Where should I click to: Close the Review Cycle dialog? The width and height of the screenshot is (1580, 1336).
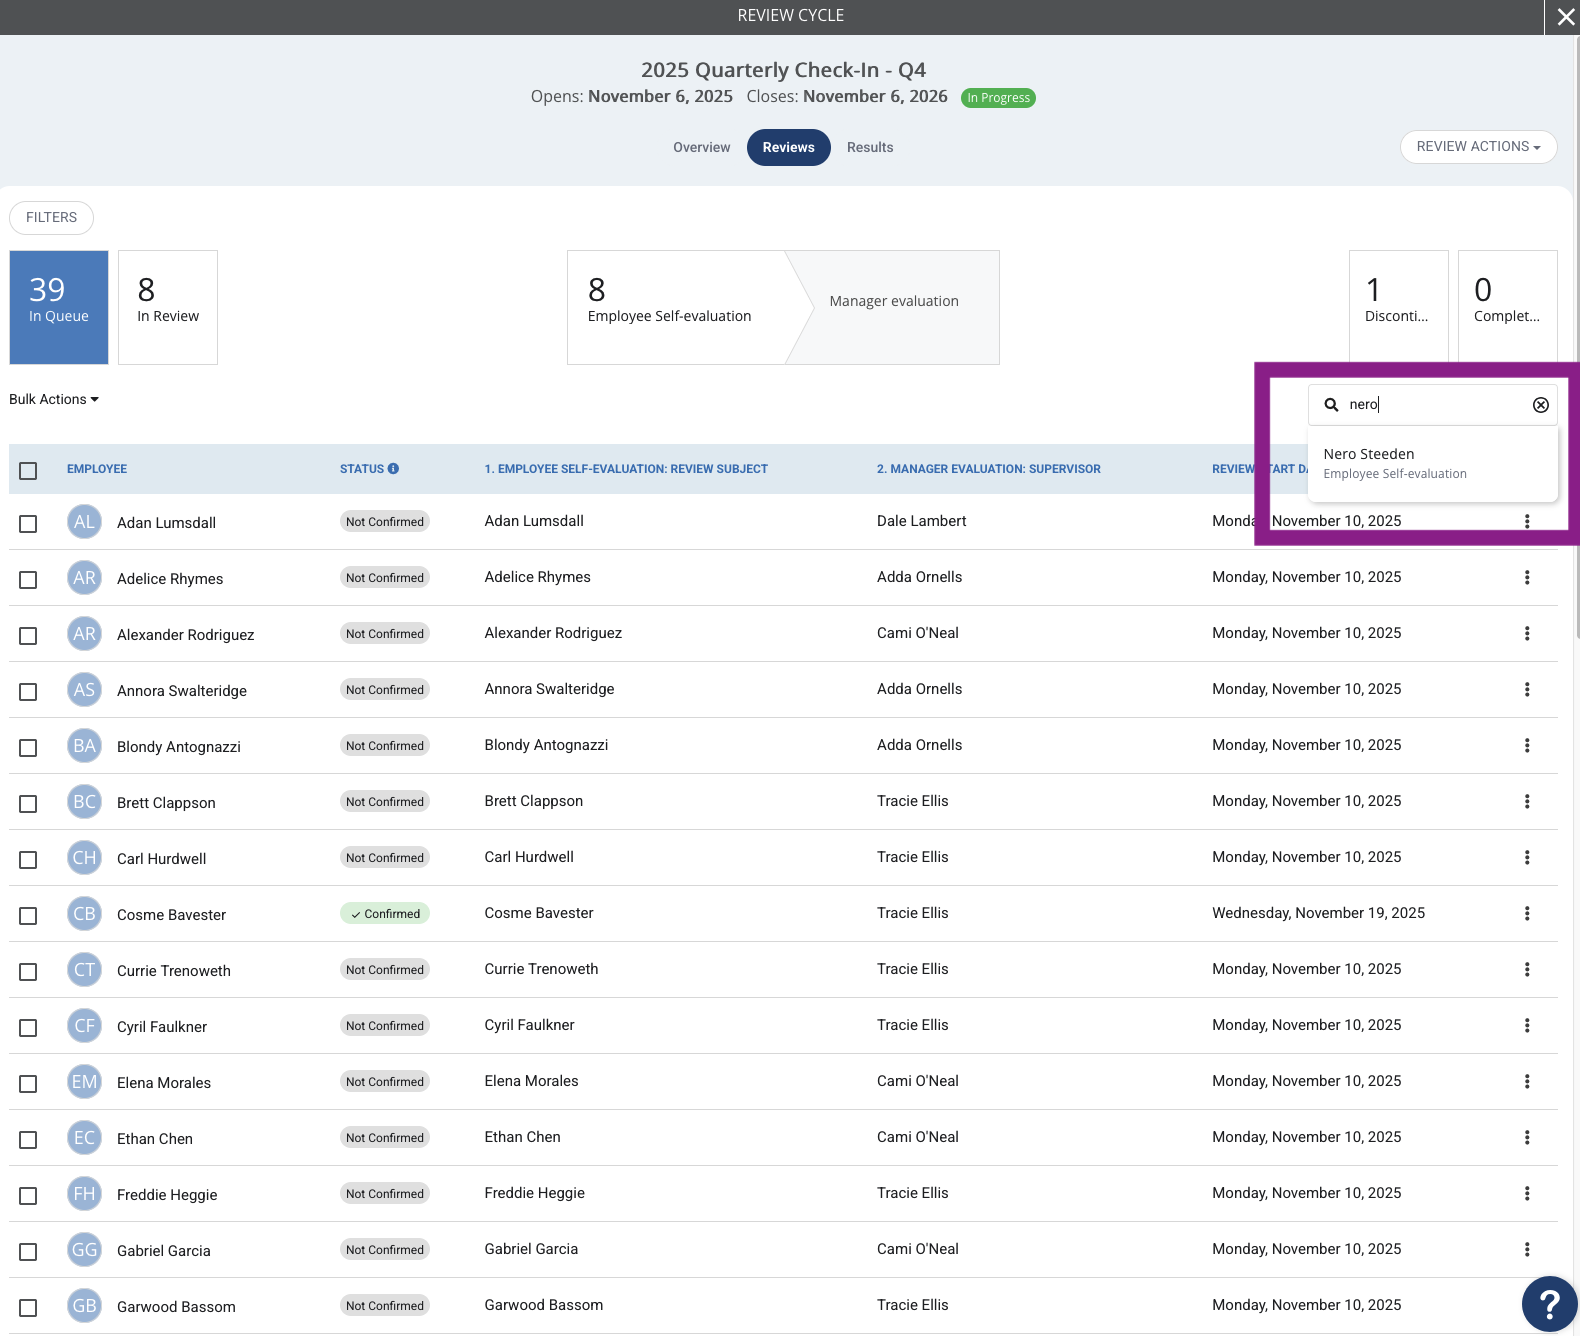click(x=1565, y=17)
